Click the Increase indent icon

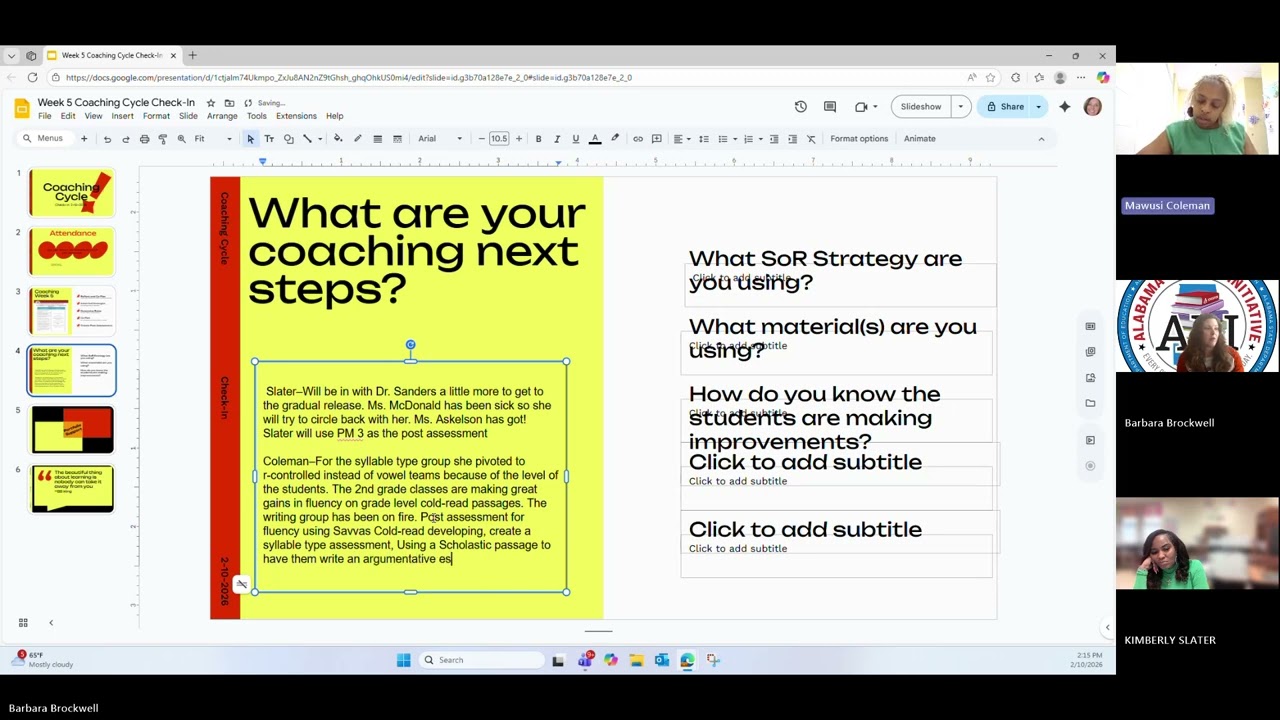(x=792, y=139)
